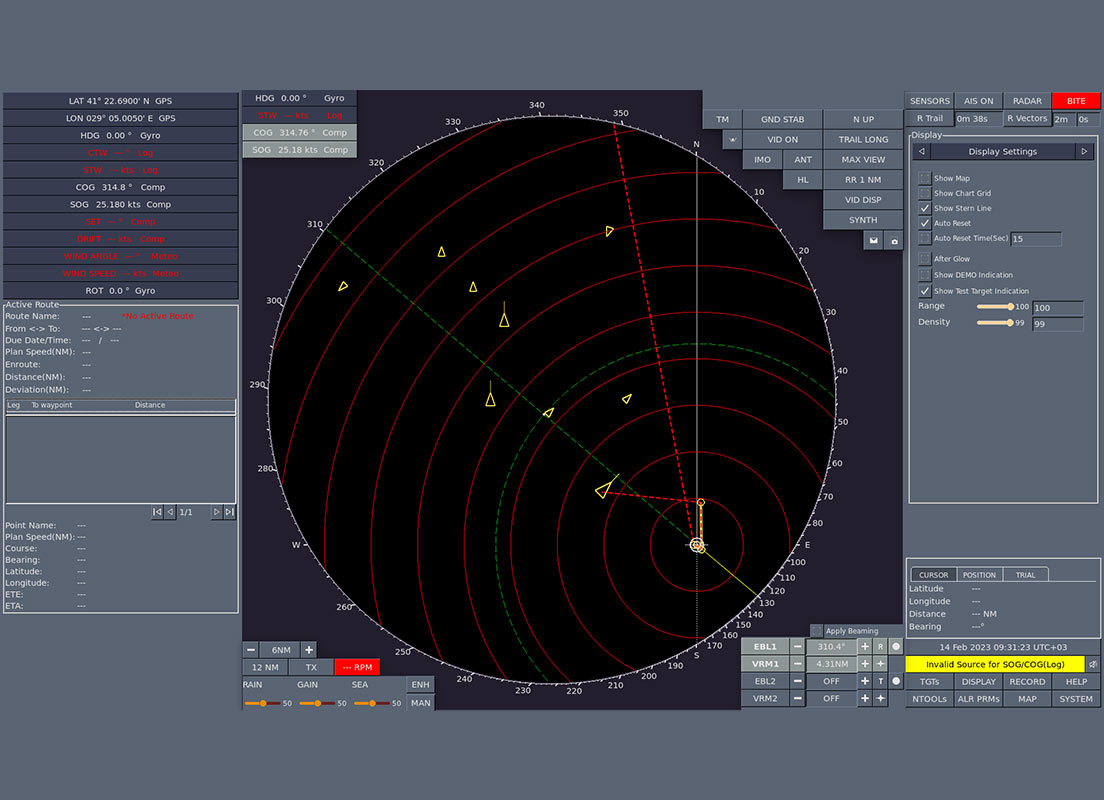Go to previous route leg page
1104x800 pixels.
point(170,512)
